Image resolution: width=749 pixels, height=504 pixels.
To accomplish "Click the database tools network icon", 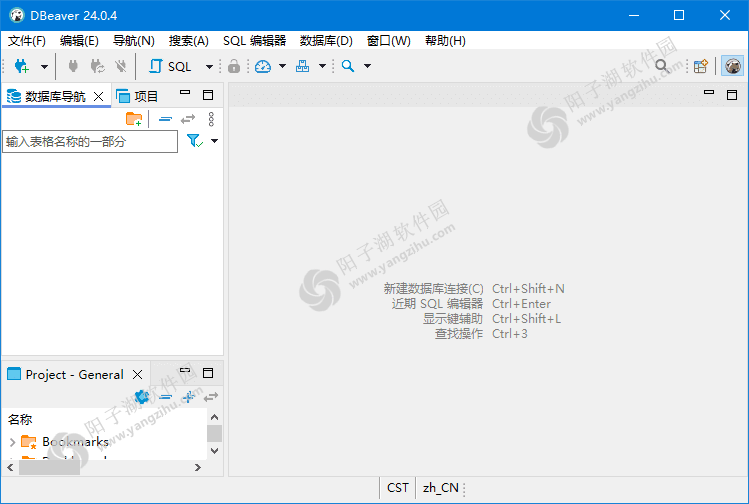I will 302,66.
